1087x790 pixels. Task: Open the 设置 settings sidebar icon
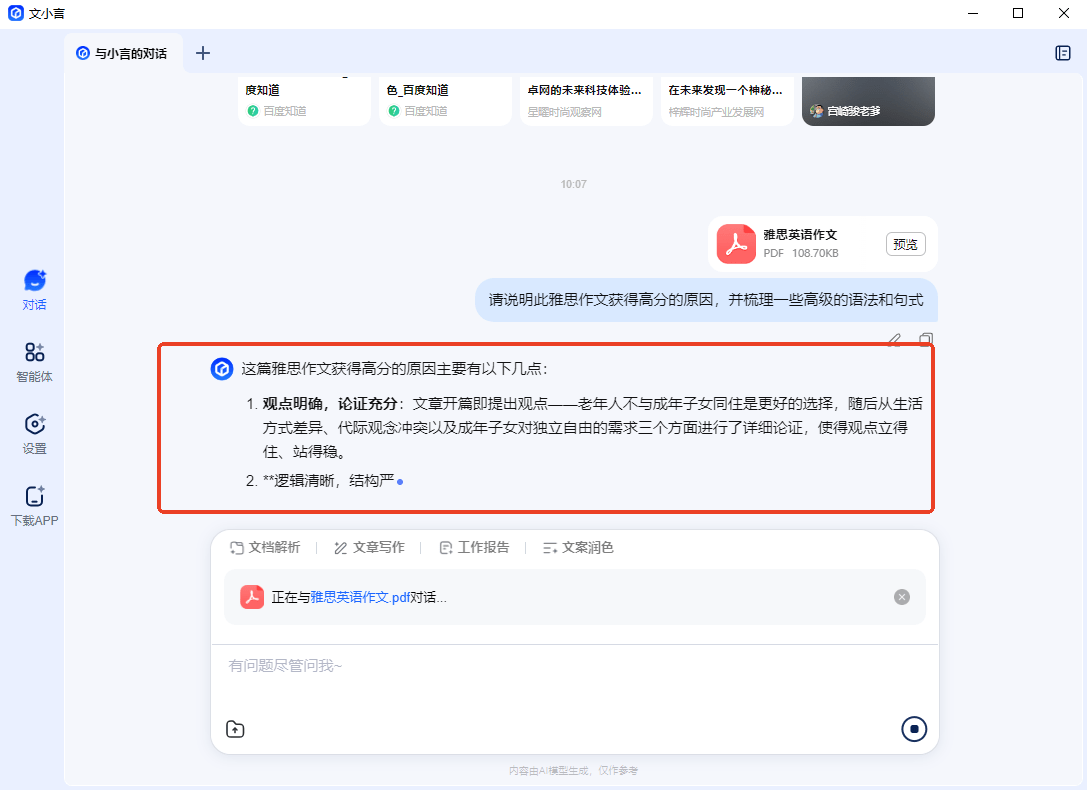pyautogui.click(x=35, y=434)
